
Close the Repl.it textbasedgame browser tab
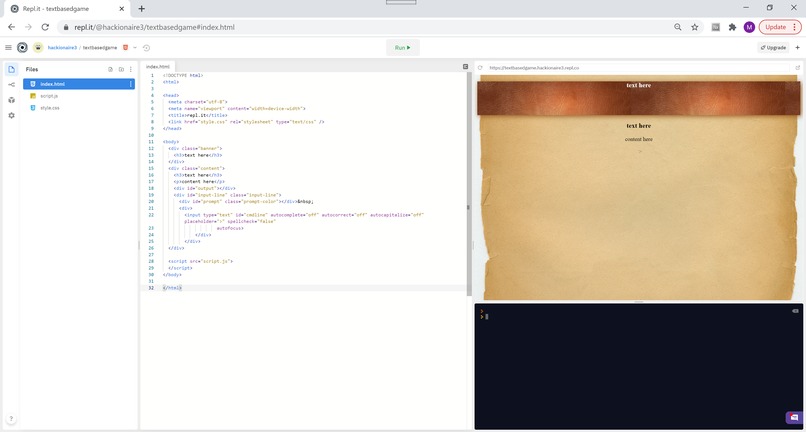[121, 9]
